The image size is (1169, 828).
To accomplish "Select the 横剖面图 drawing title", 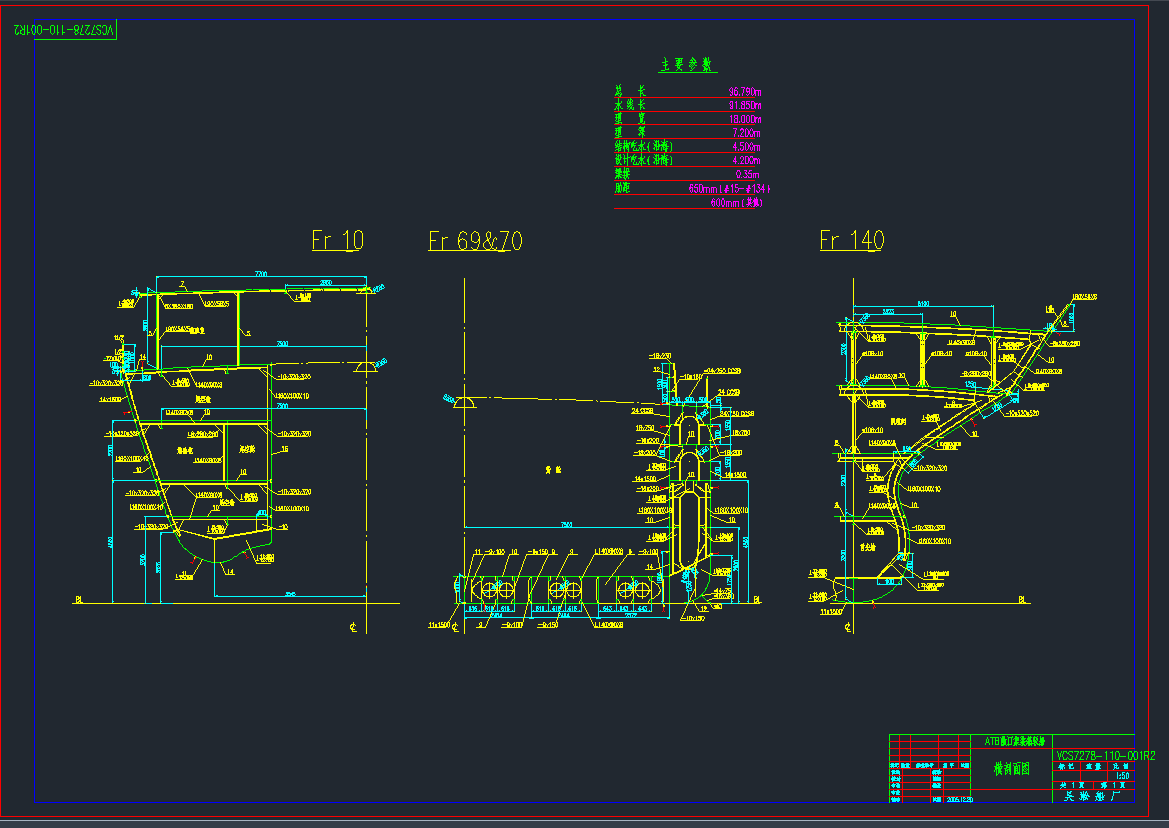I will [1011, 769].
